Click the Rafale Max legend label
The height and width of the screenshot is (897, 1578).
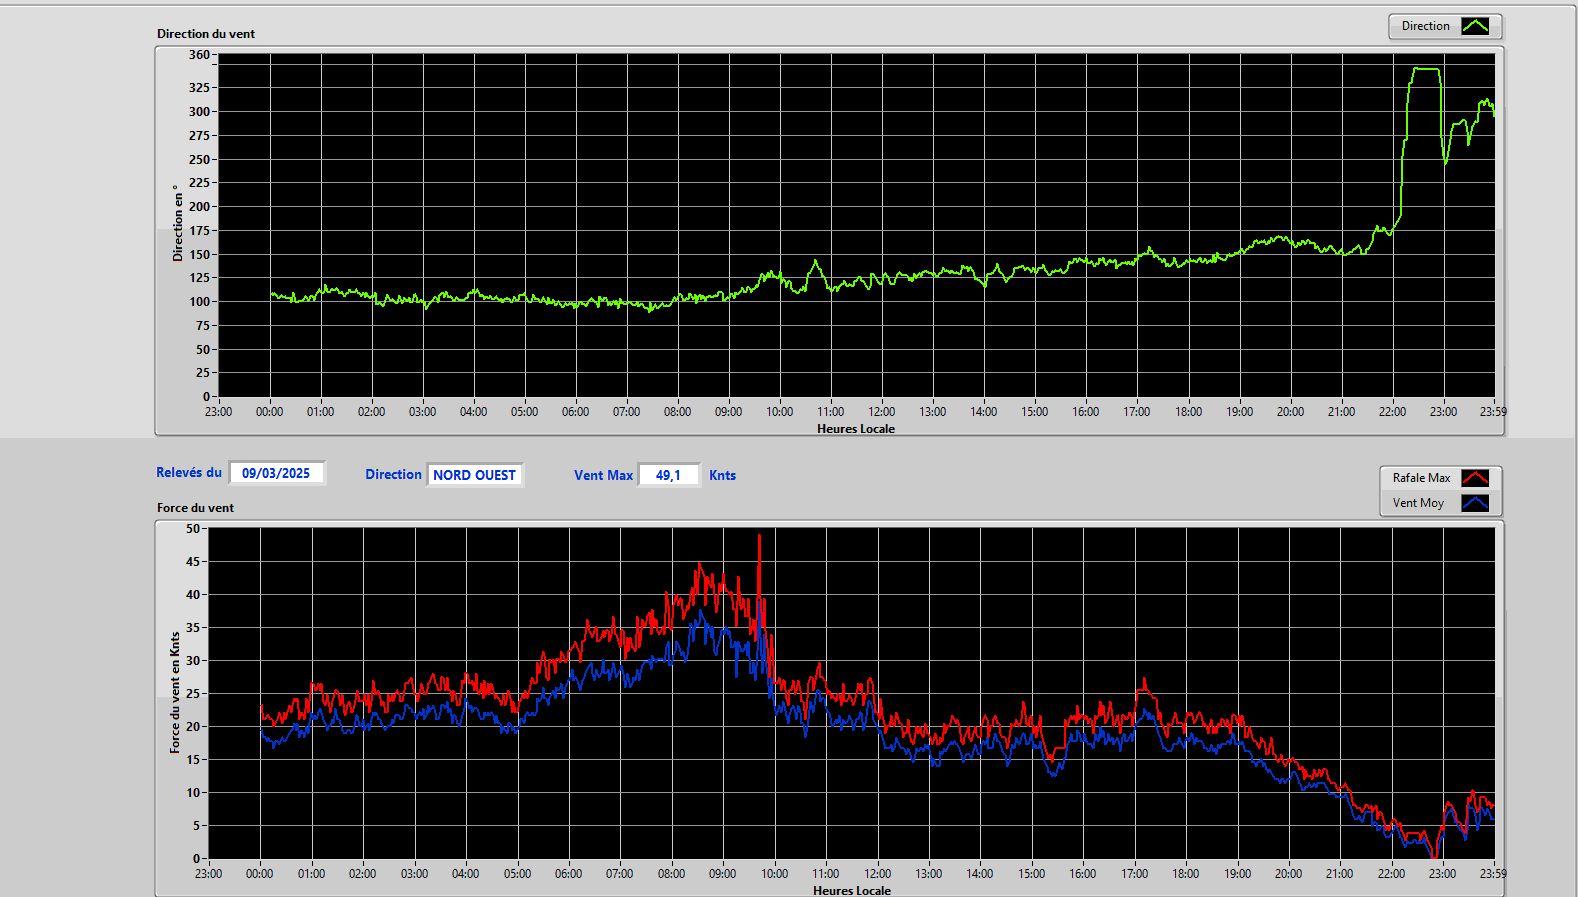point(1421,478)
